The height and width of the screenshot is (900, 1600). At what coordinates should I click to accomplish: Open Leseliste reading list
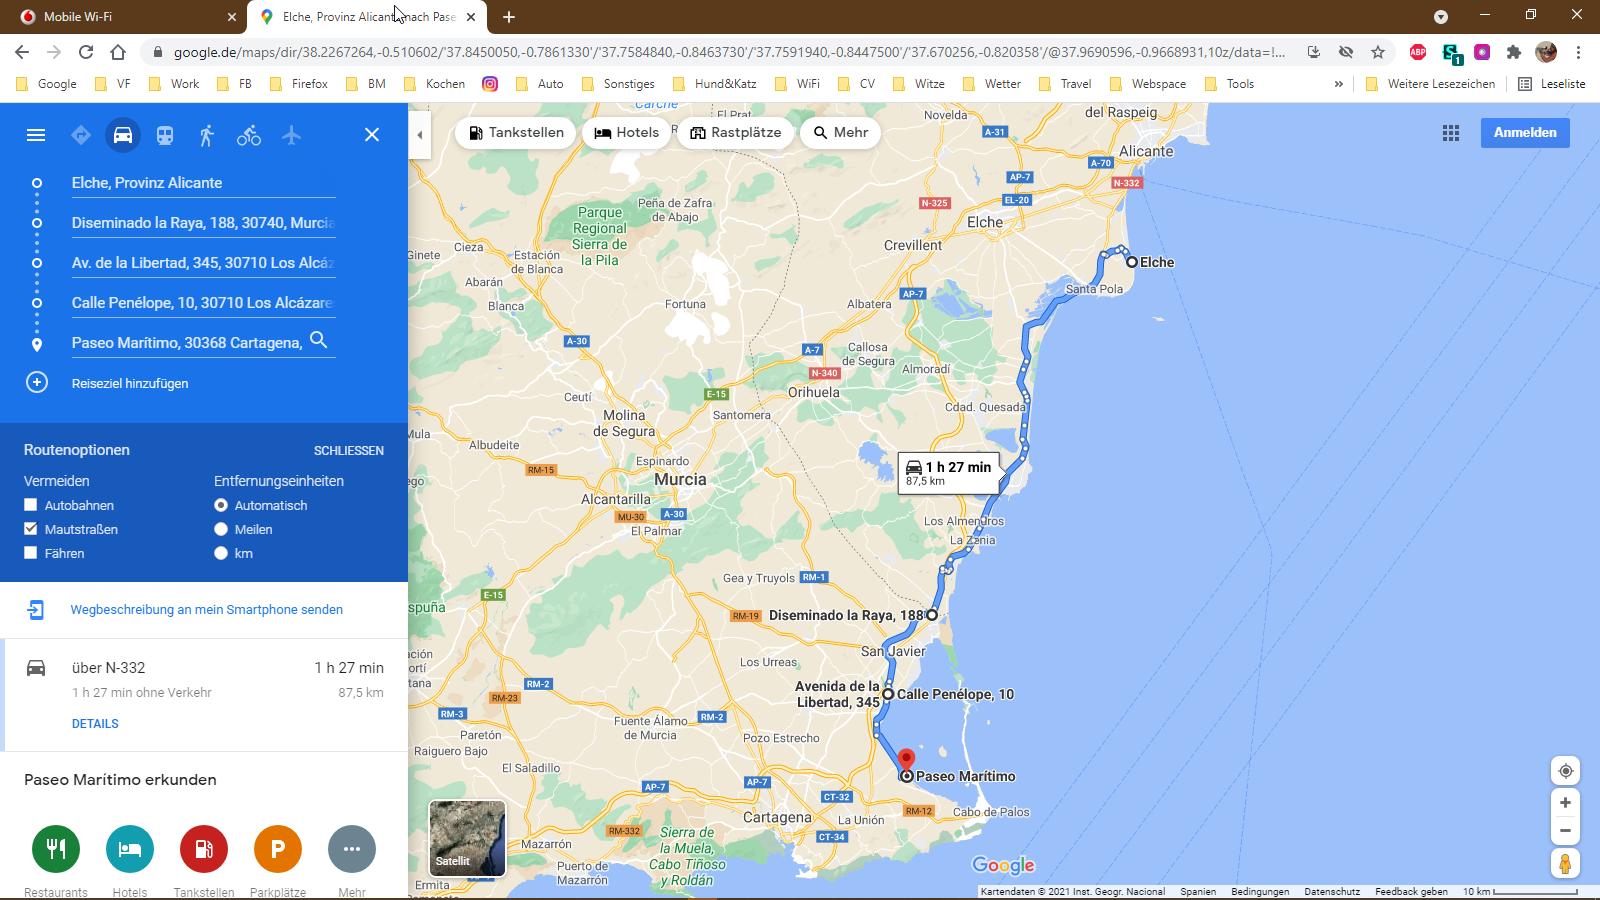pyautogui.click(x=1552, y=84)
